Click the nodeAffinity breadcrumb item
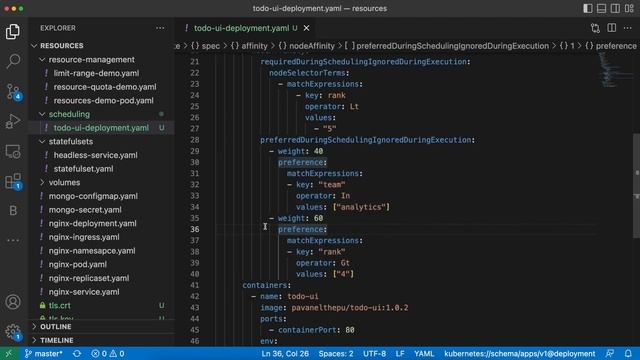The height and width of the screenshot is (360, 640). (306, 46)
